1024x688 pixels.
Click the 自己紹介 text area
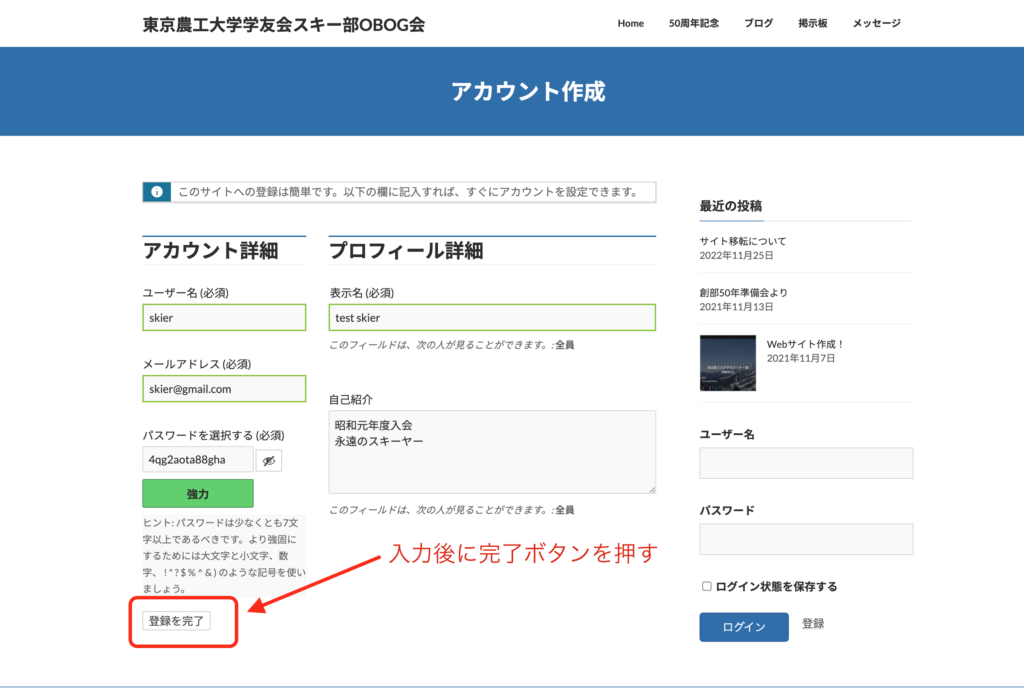[492, 451]
